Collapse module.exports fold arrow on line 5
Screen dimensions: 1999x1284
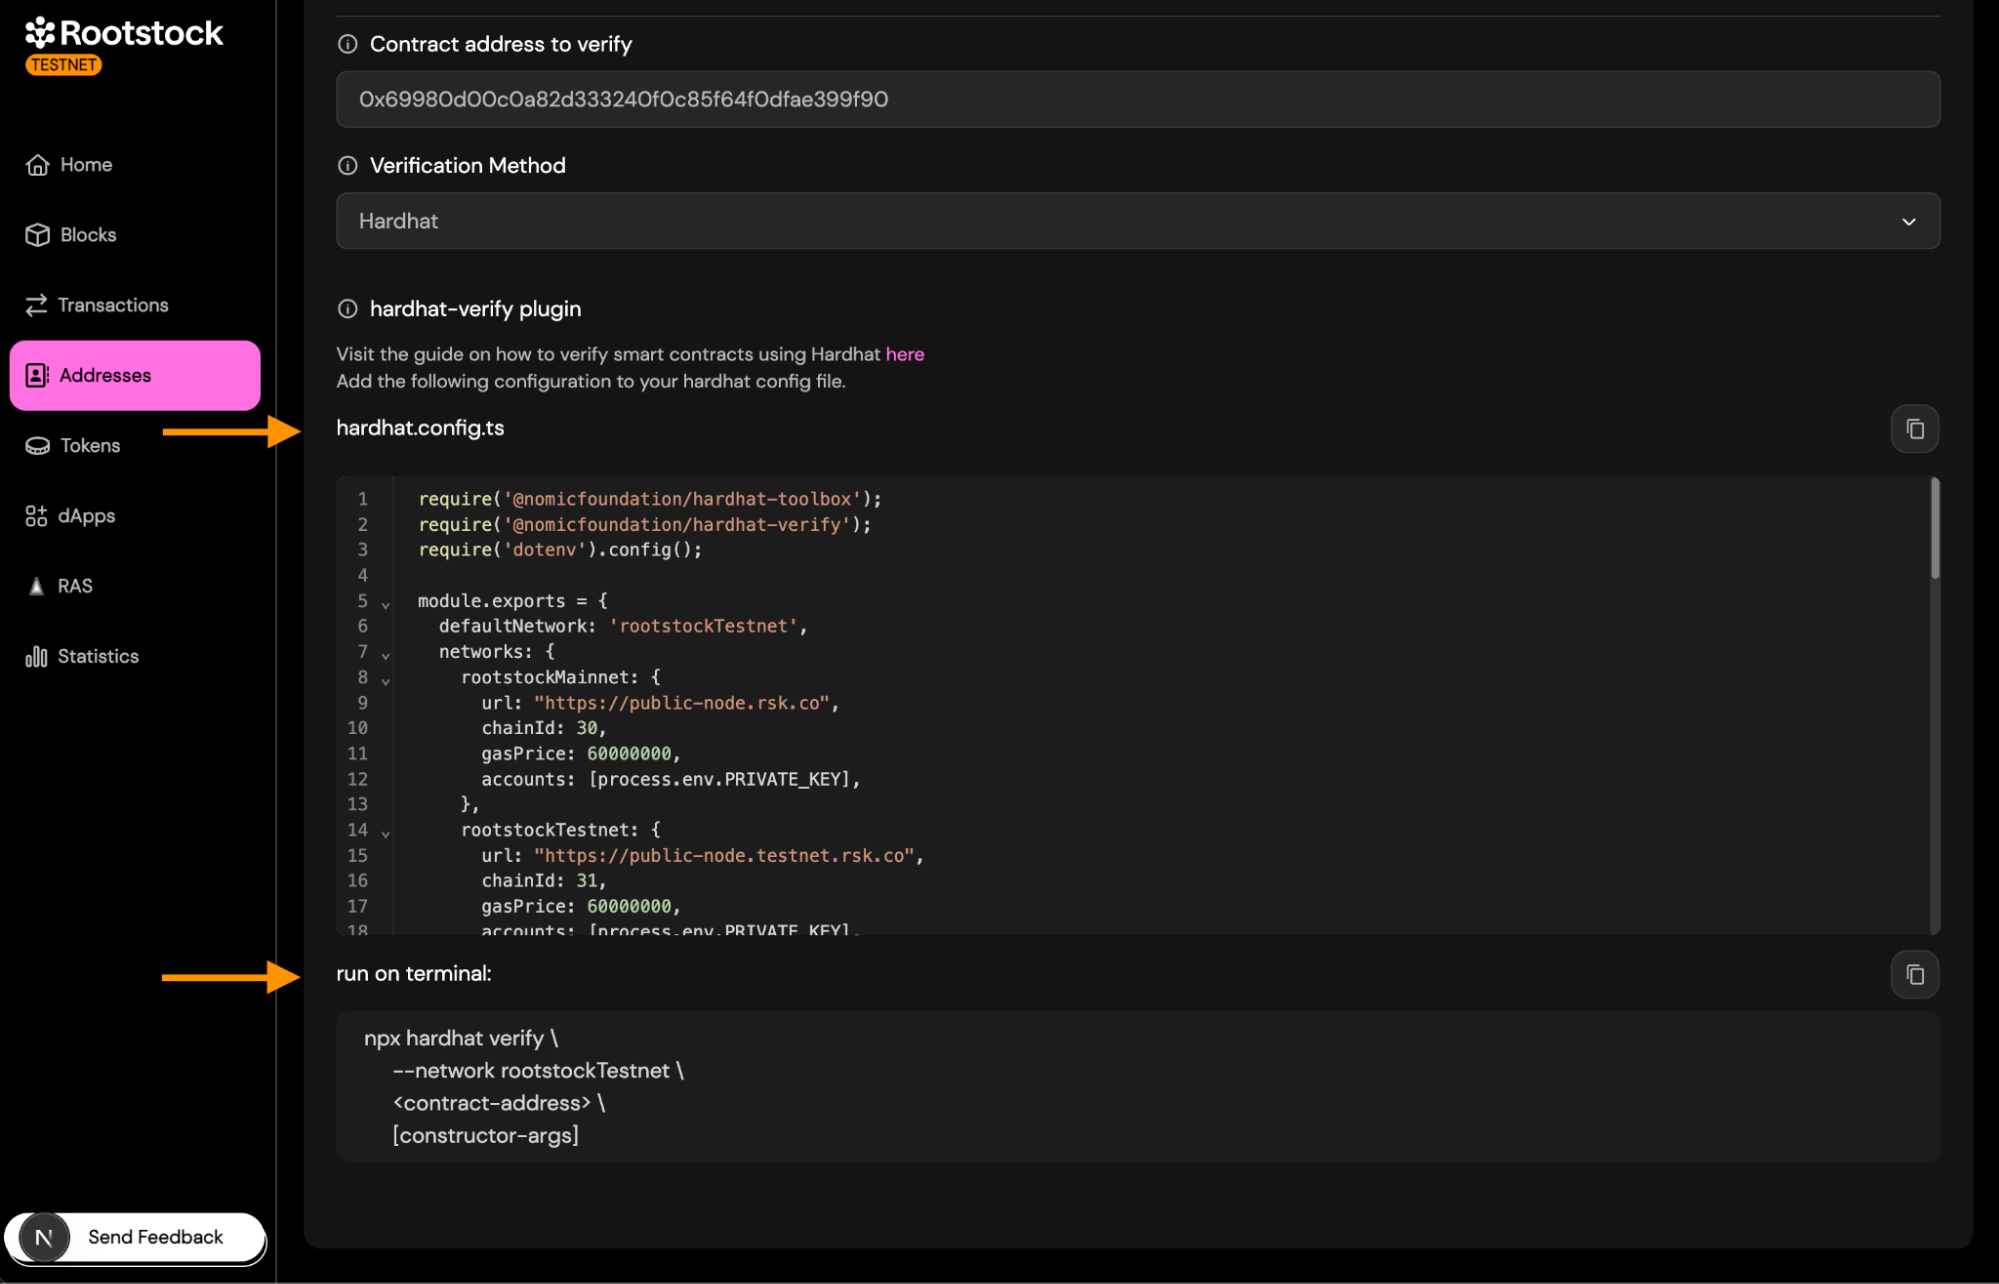tap(385, 604)
